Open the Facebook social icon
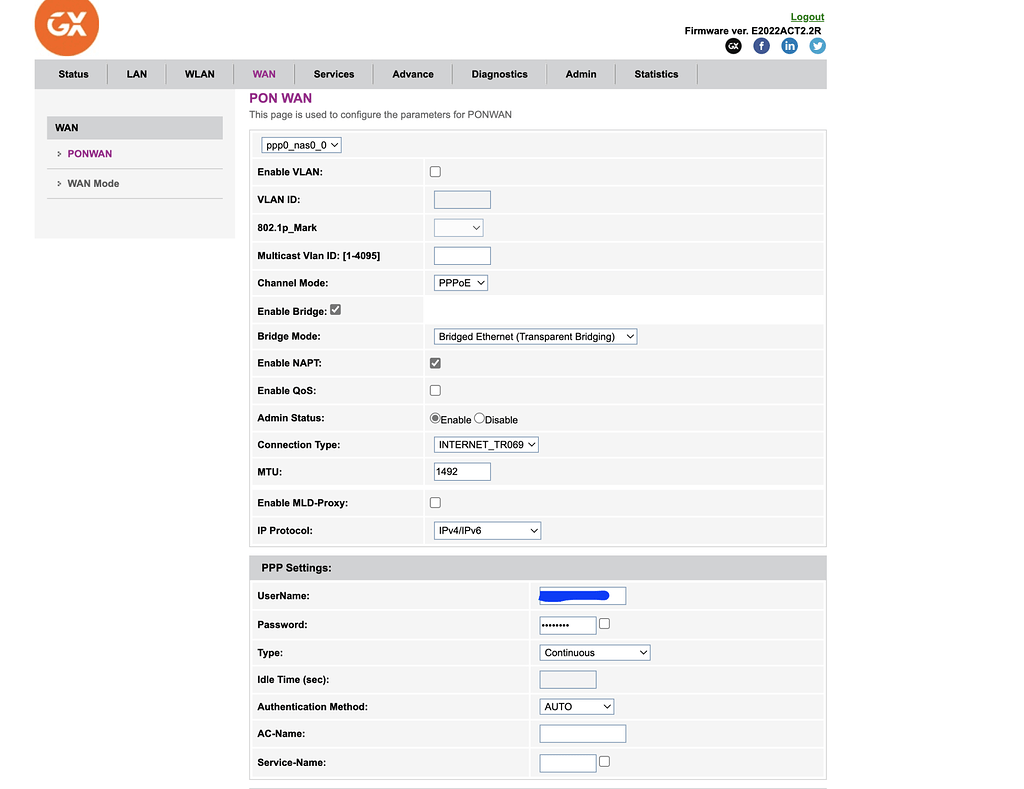Viewport: 1024px width, 789px height. (x=761, y=45)
